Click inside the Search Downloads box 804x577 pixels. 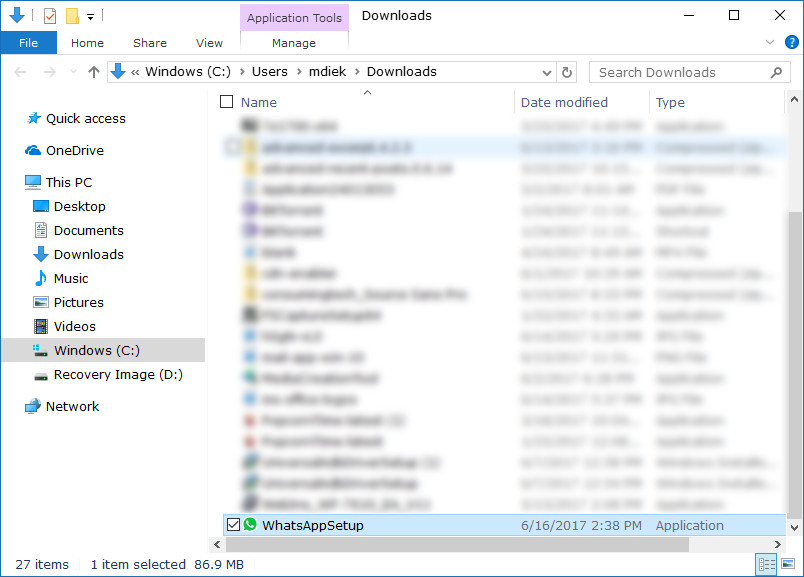click(670, 71)
